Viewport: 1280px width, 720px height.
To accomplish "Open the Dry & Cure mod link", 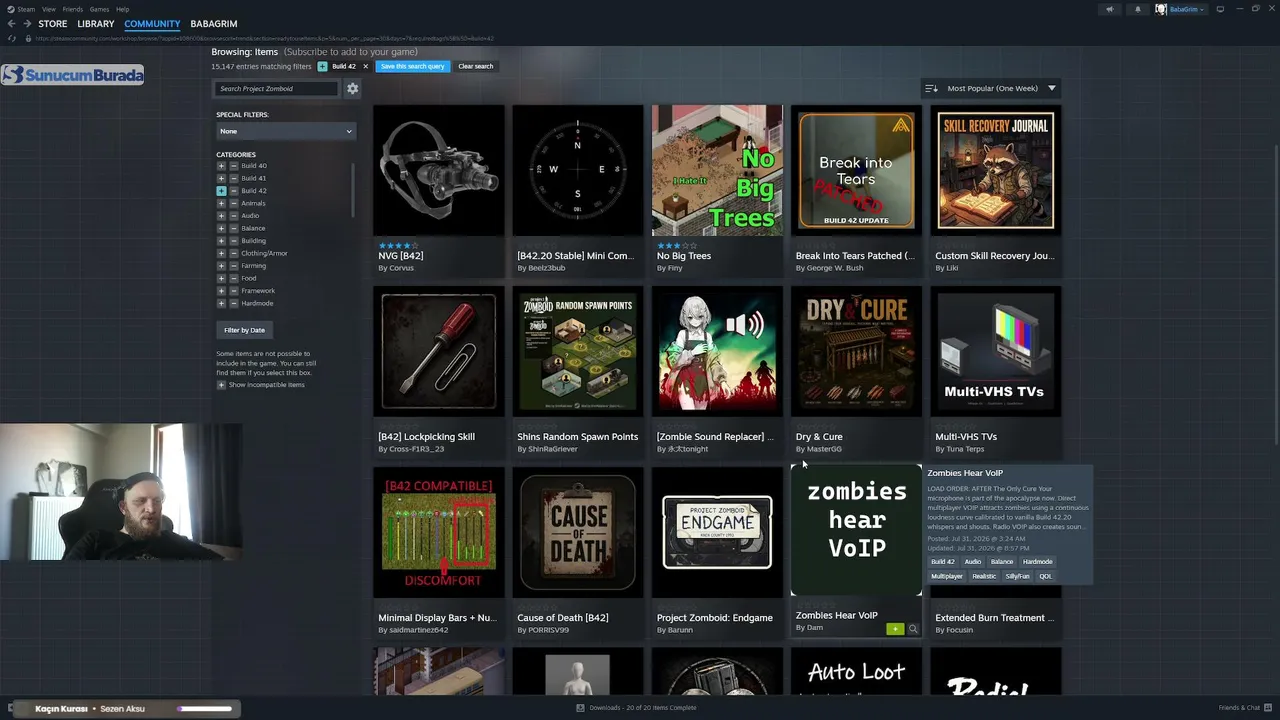I will 819,437.
